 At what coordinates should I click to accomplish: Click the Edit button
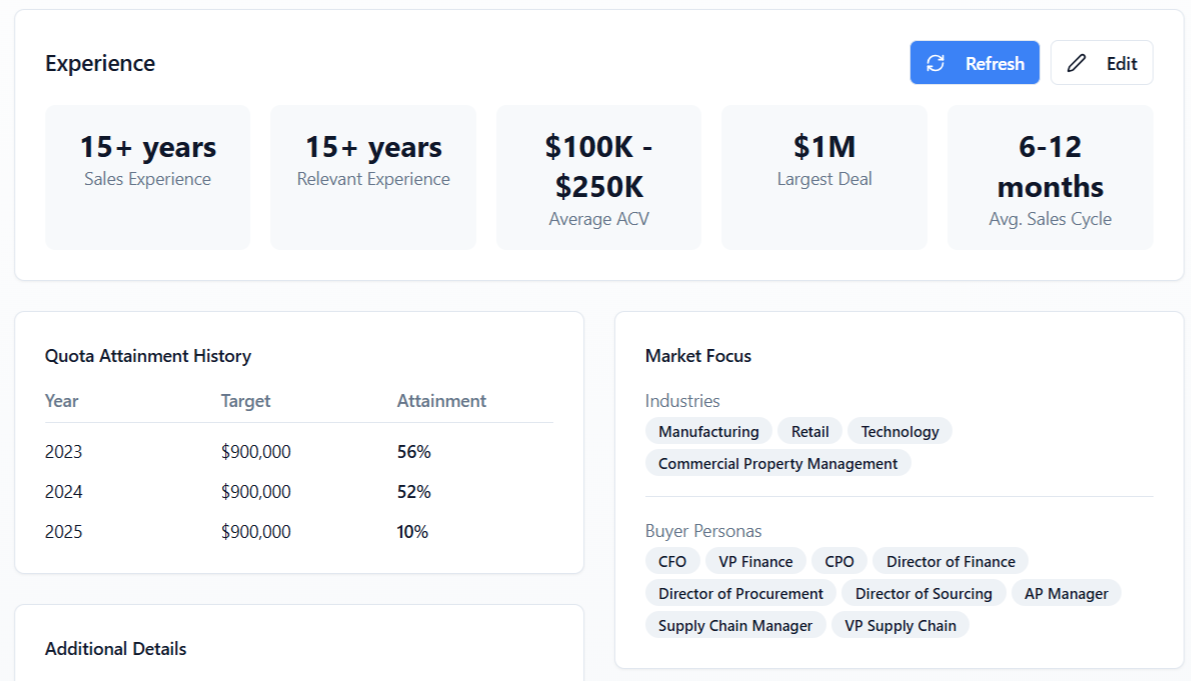1101,63
